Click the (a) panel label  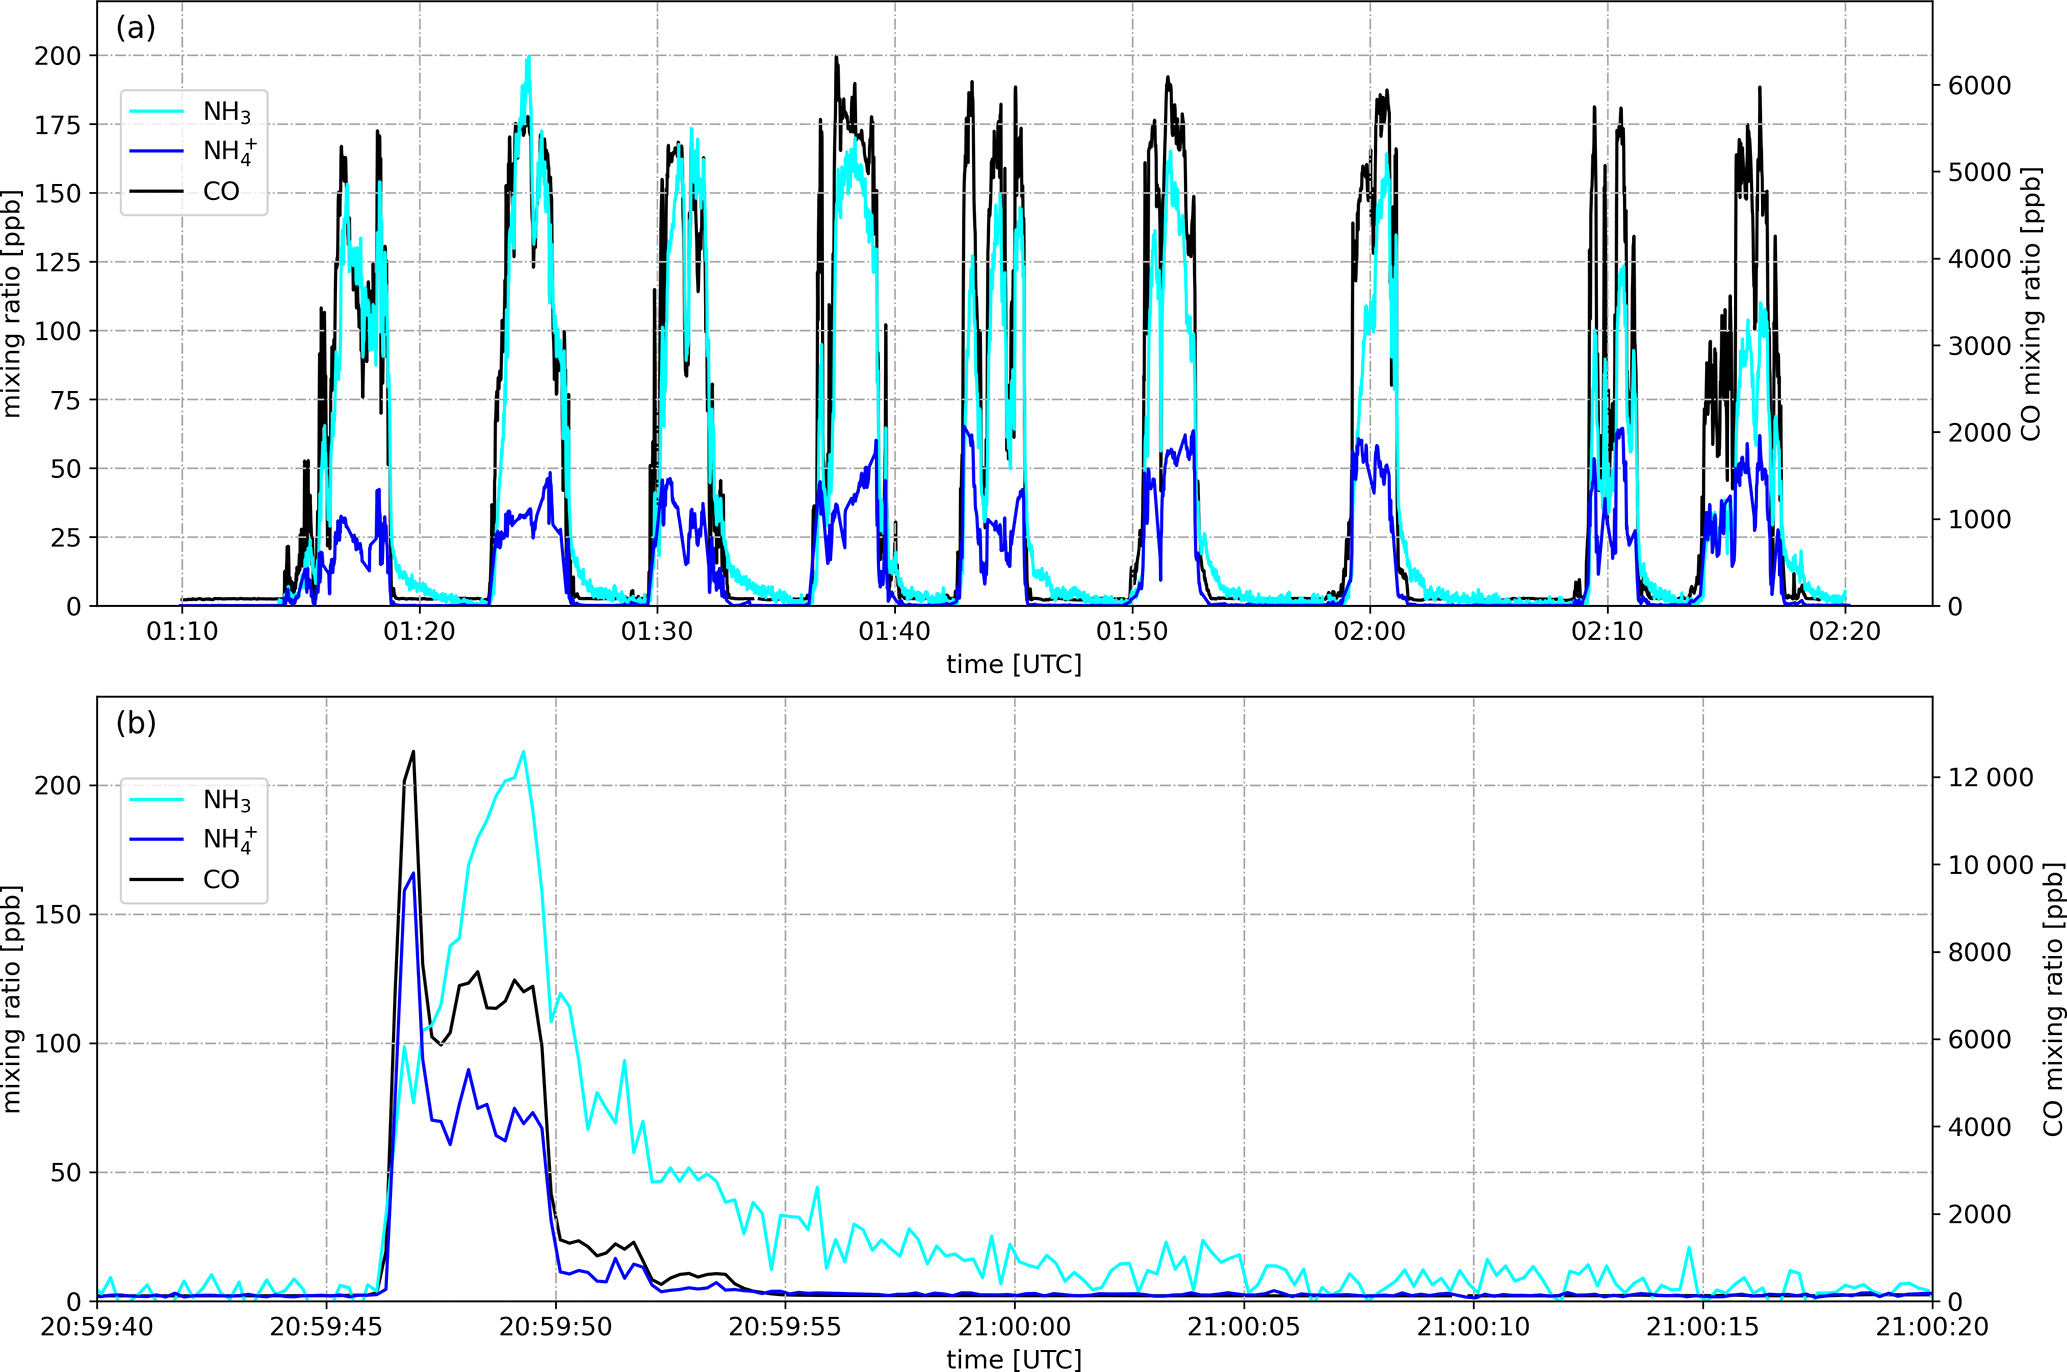click(x=135, y=27)
